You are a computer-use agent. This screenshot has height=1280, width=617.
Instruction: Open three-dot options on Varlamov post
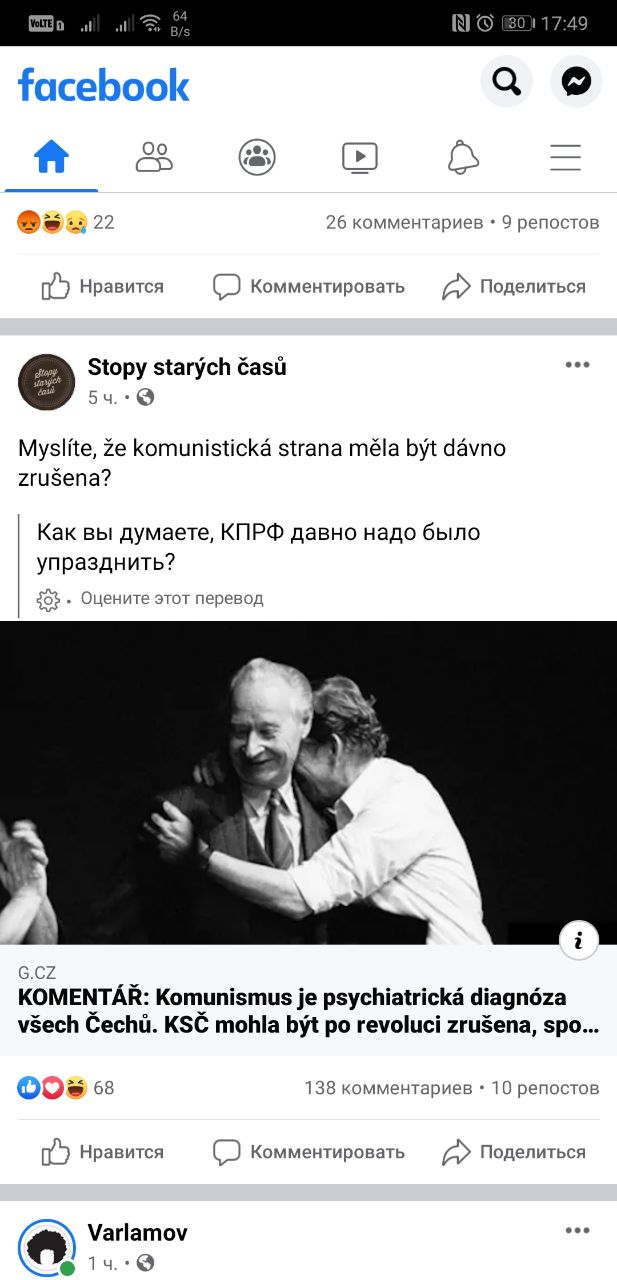(577, 1231)
